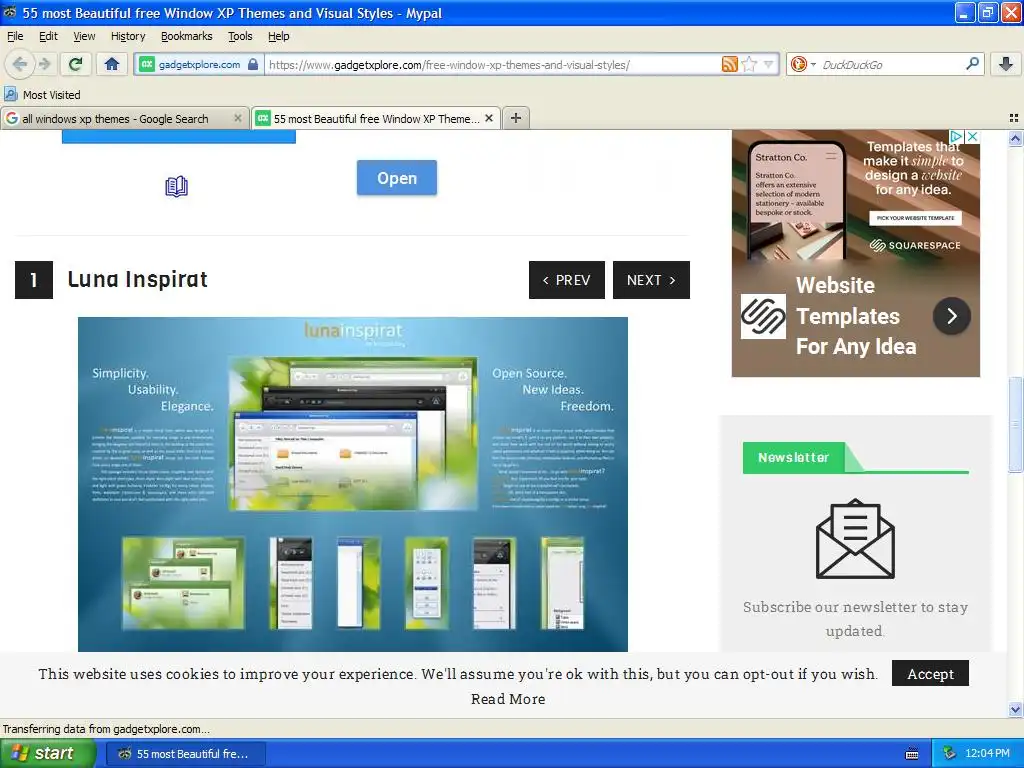
Task: Click the newsletter envelope icon
Action: tap(855, 538)
